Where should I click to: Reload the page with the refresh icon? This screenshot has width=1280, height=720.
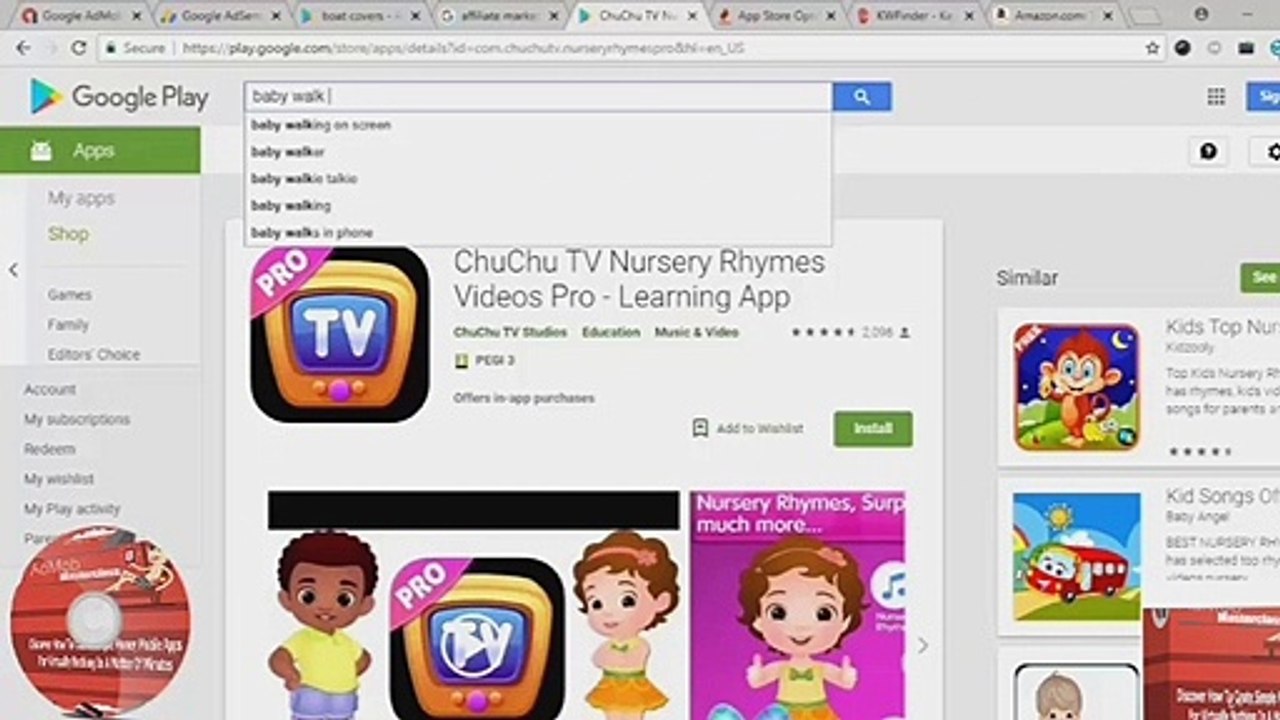coord(79,48)
